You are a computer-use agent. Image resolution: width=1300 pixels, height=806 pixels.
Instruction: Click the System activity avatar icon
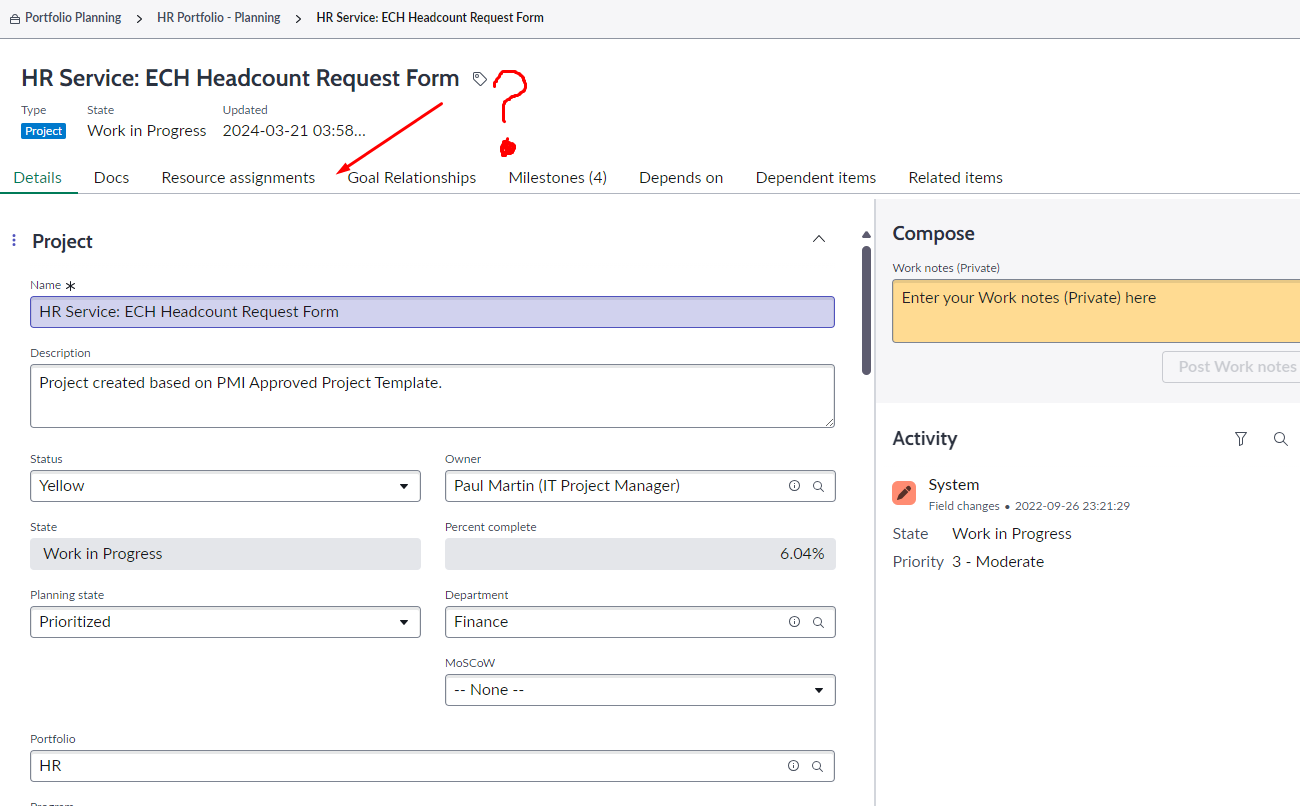(x=903, y=492)
